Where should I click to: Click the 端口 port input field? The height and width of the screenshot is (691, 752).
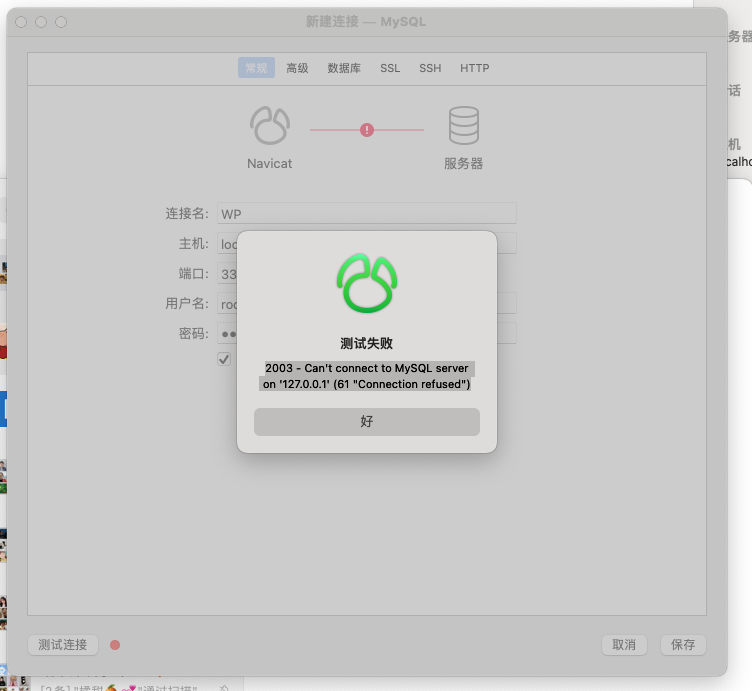tap(227, 274)
